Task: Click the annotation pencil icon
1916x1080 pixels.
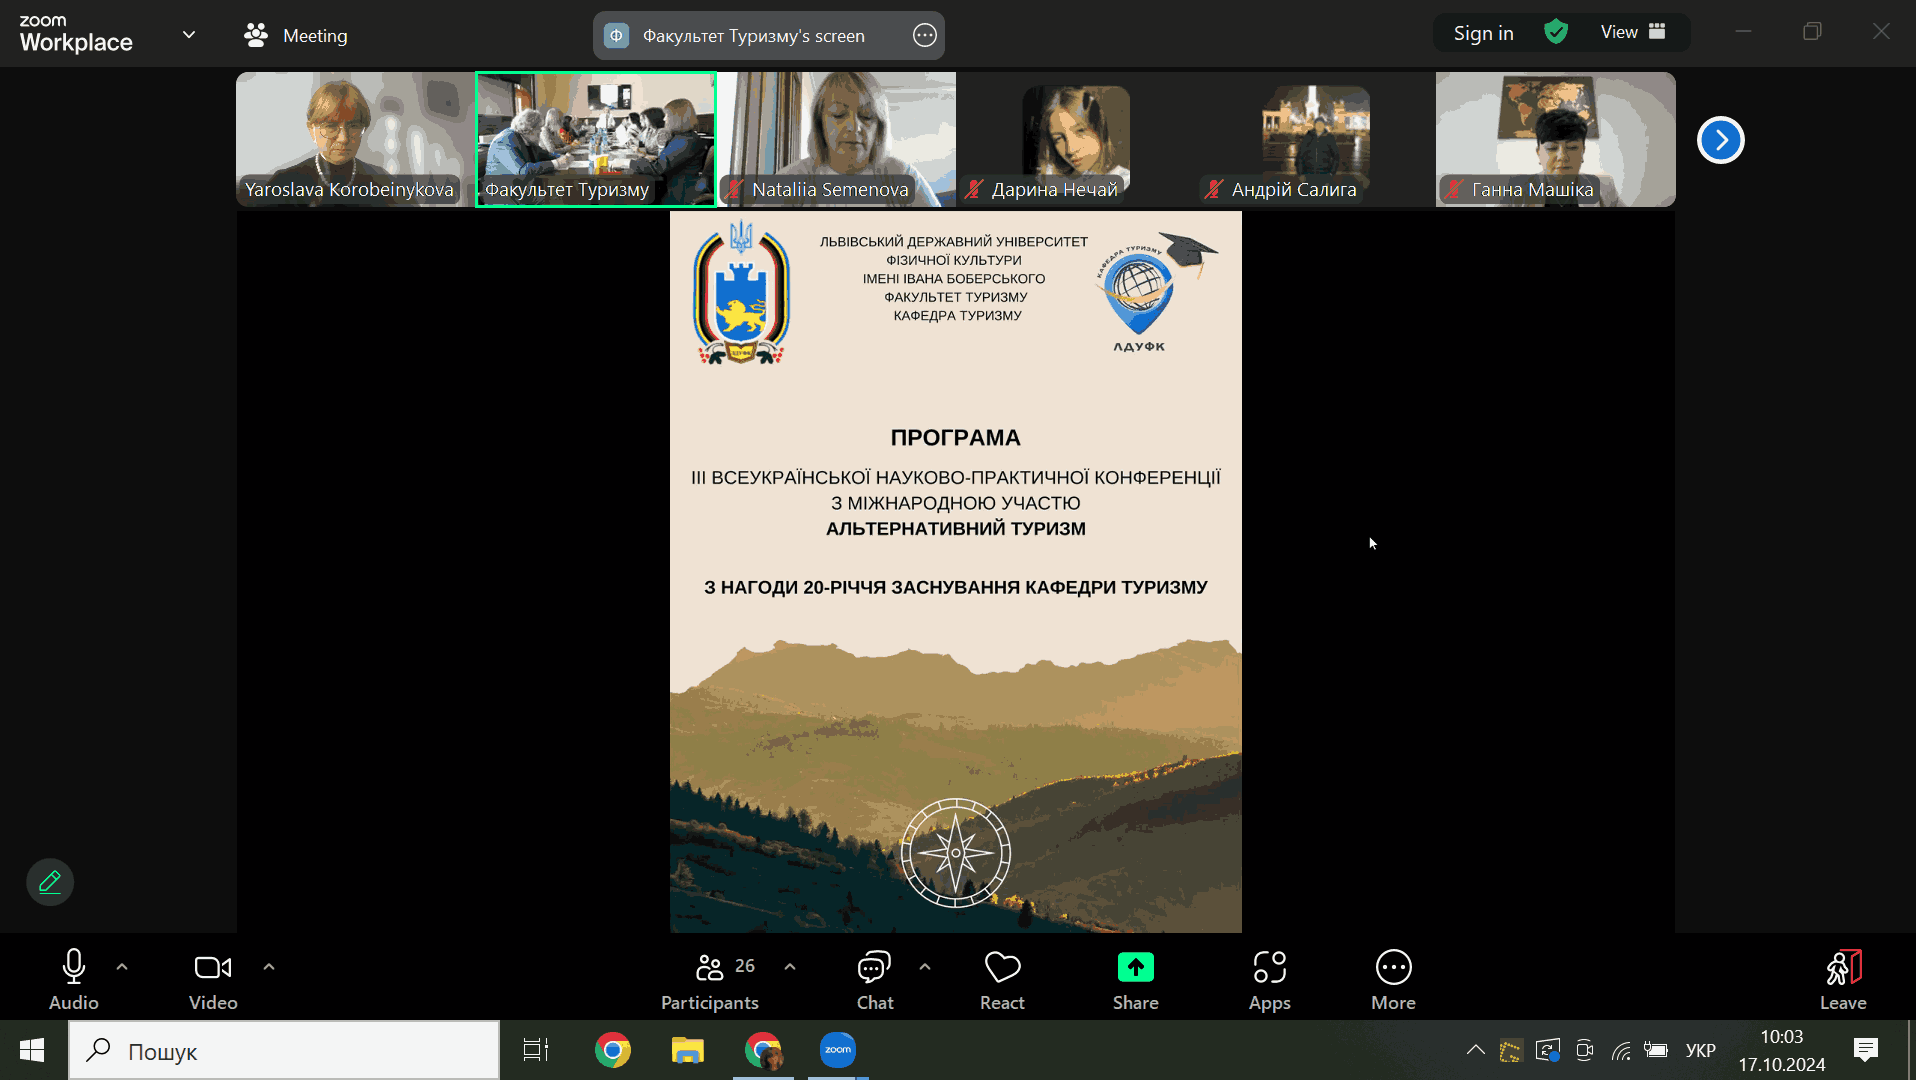Action: coord(50,882)
